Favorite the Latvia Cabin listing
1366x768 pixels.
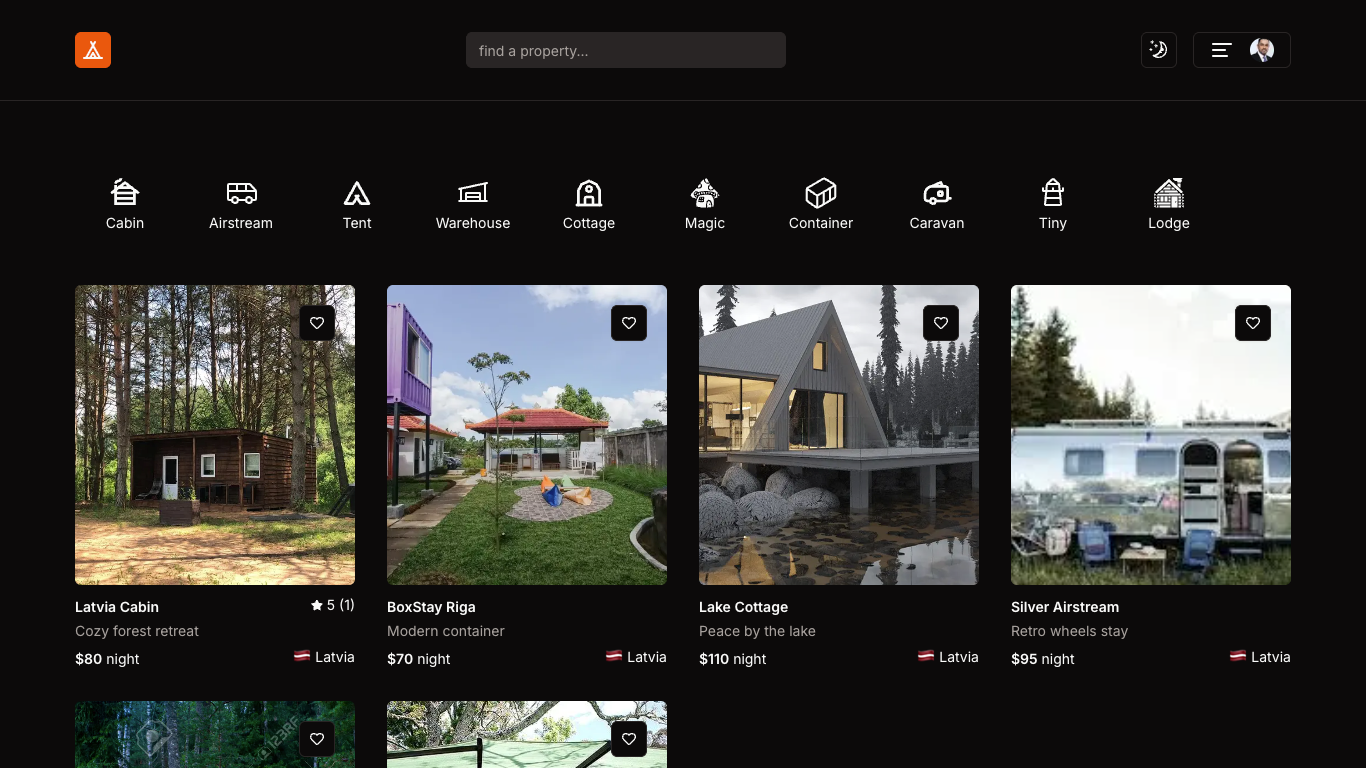317,323
